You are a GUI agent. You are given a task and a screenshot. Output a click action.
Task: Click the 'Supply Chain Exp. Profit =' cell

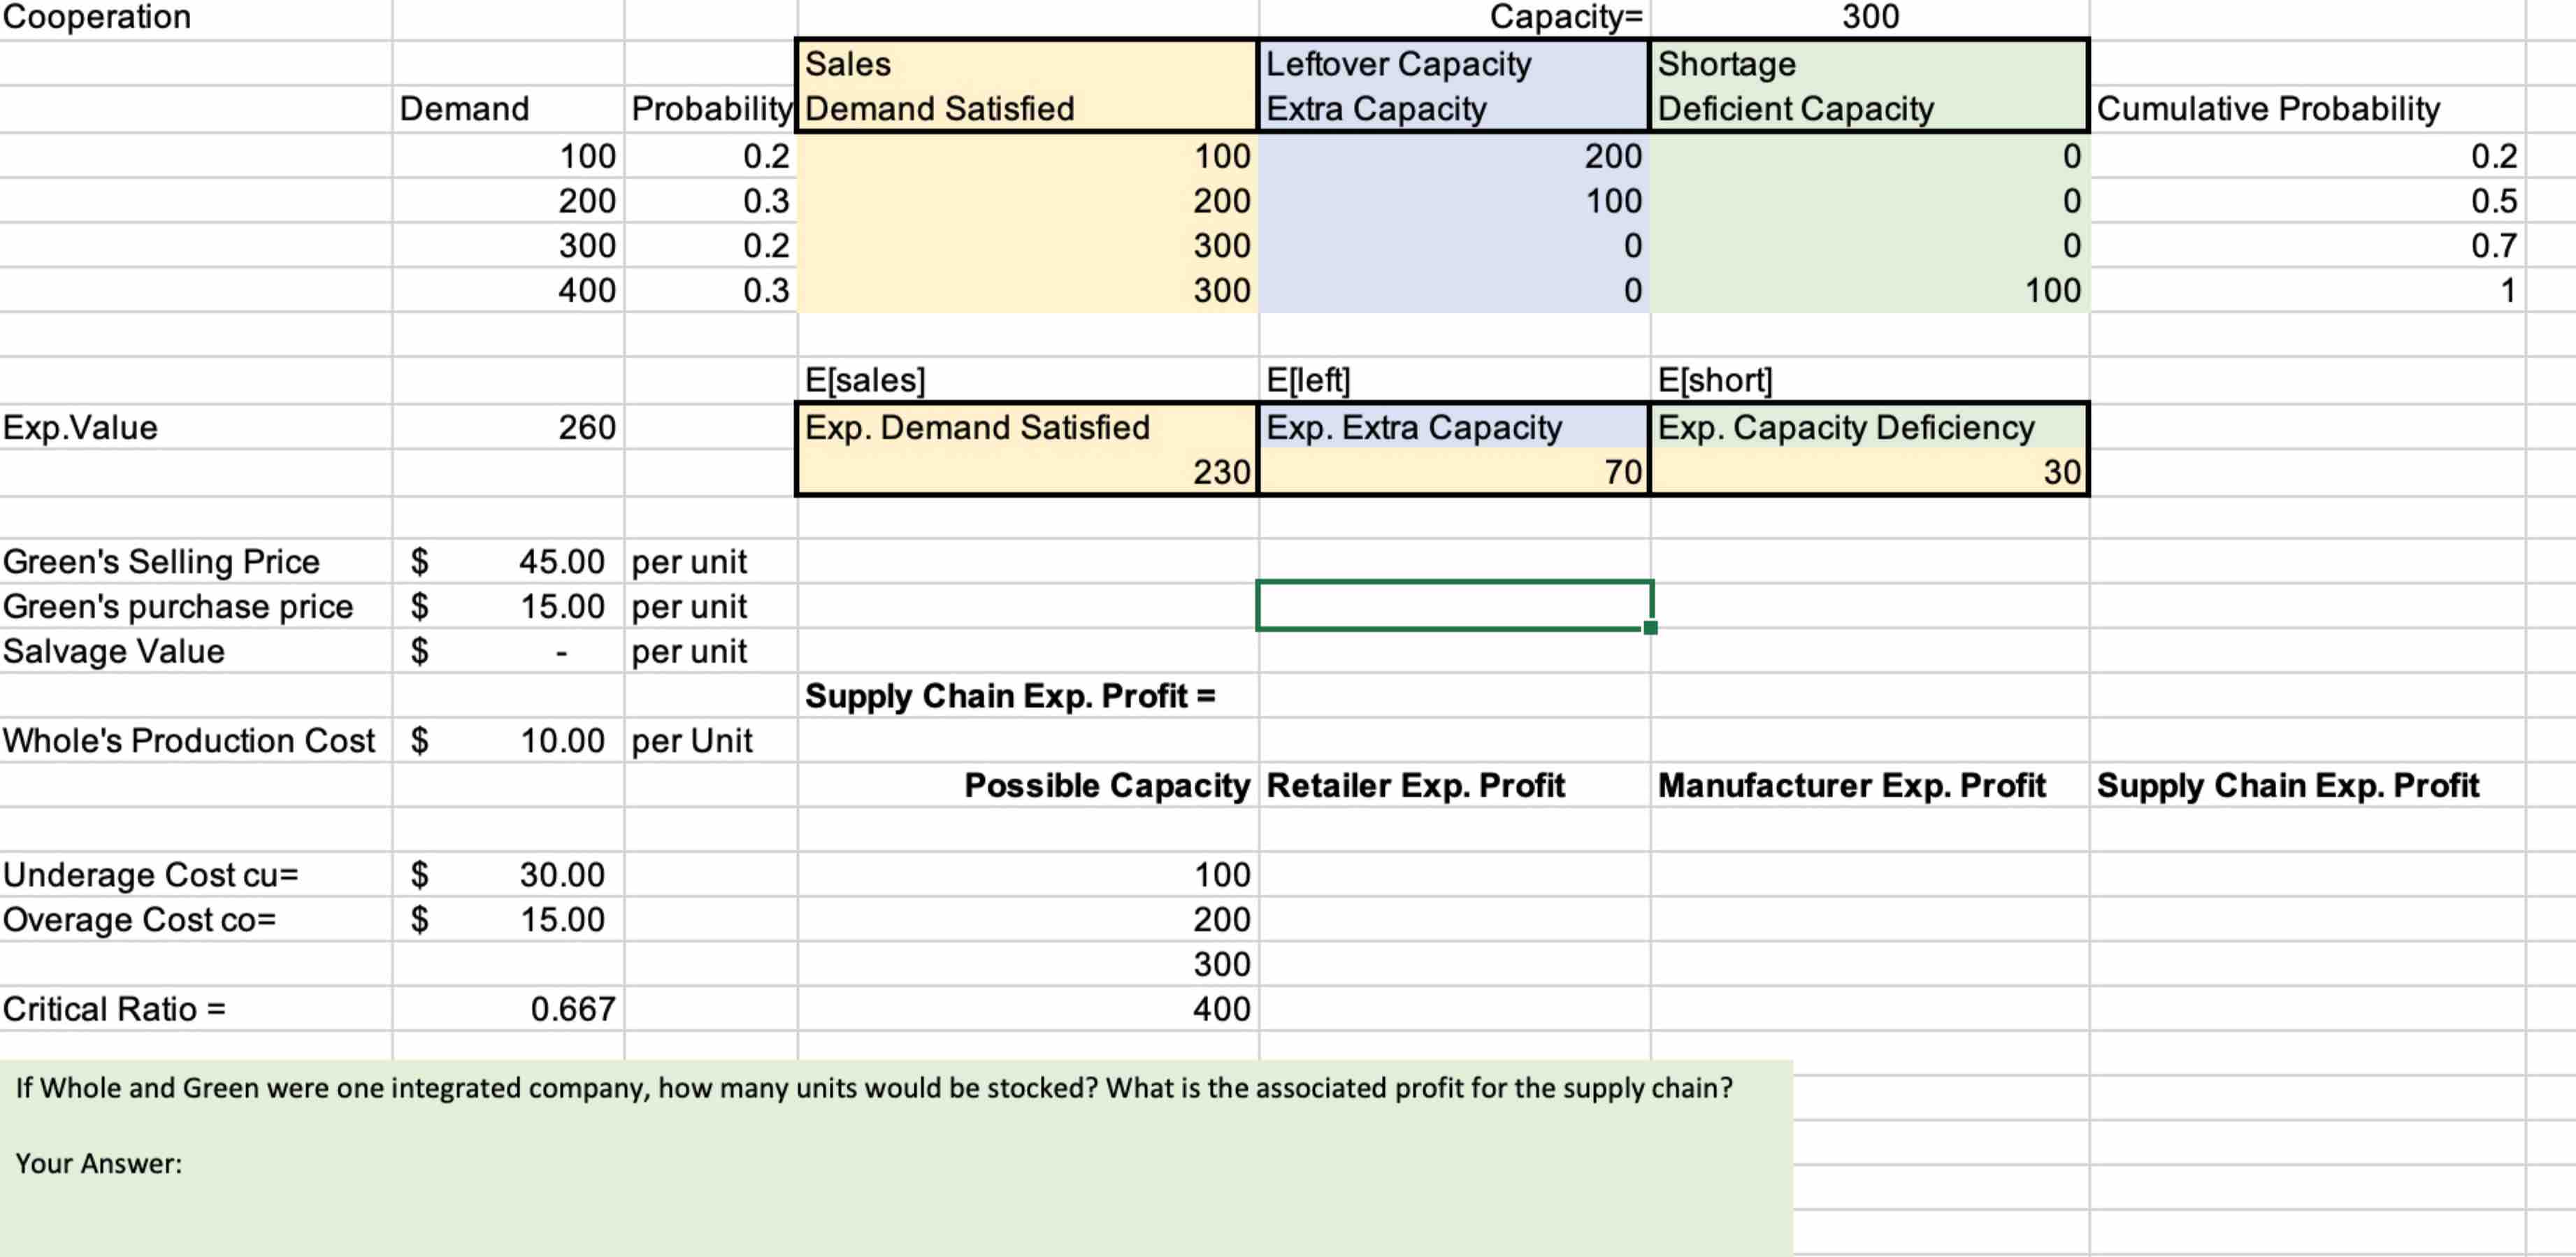1027,695
